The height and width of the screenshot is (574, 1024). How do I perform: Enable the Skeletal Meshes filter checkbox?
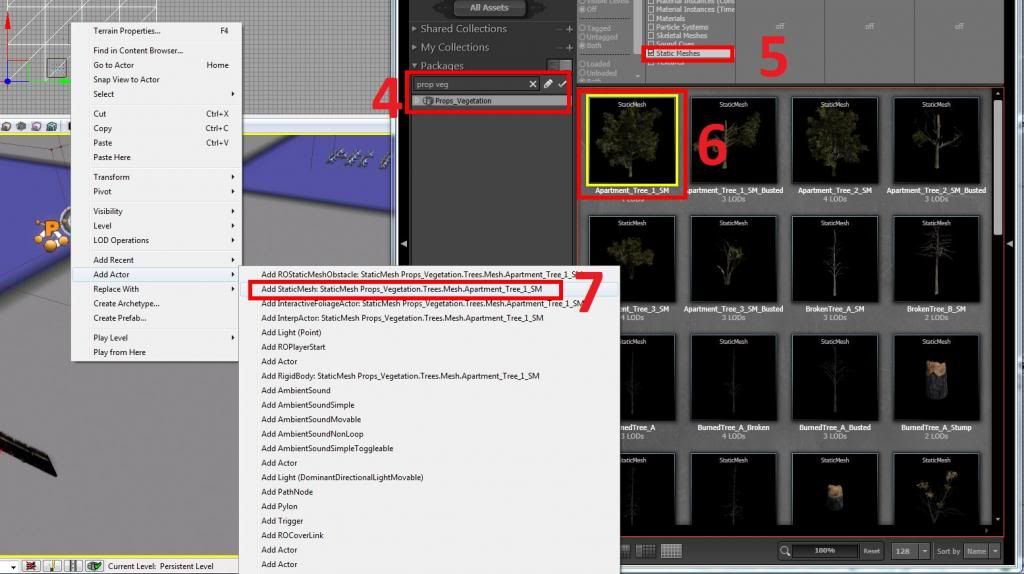pos(652,35)
